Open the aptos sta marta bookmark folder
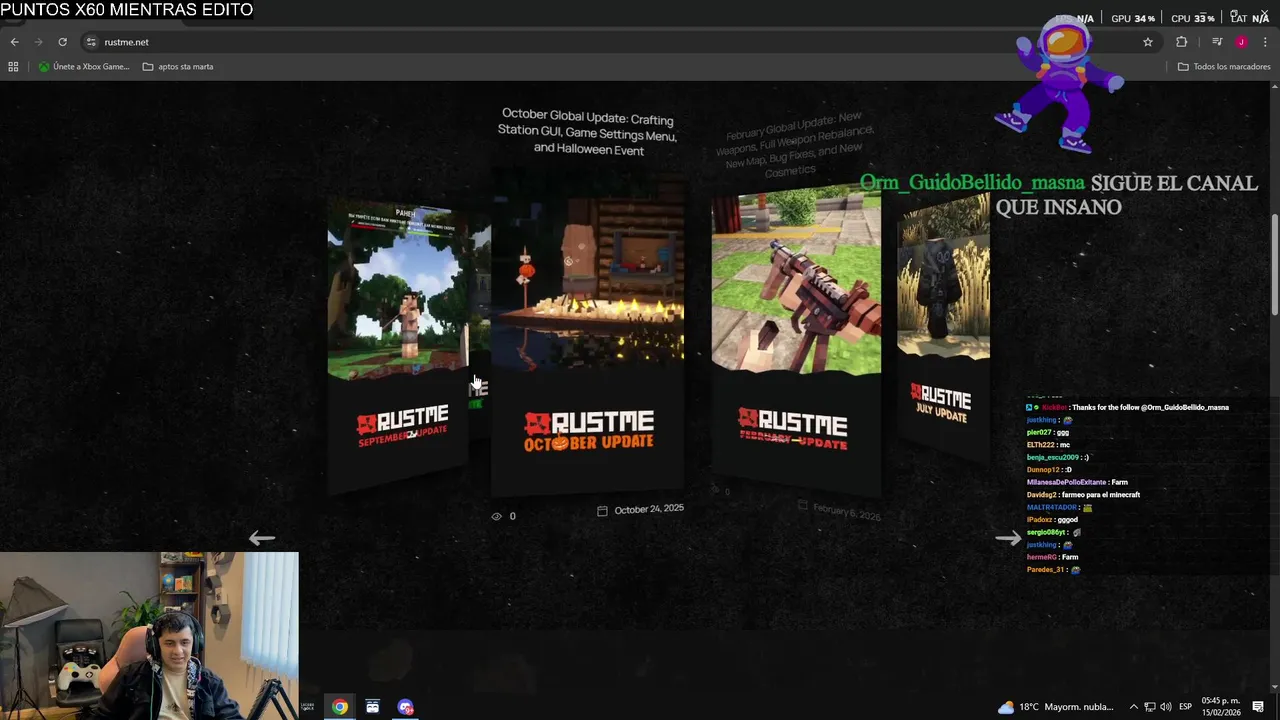This screenshot has width=1280, height=720. [178, 67]
